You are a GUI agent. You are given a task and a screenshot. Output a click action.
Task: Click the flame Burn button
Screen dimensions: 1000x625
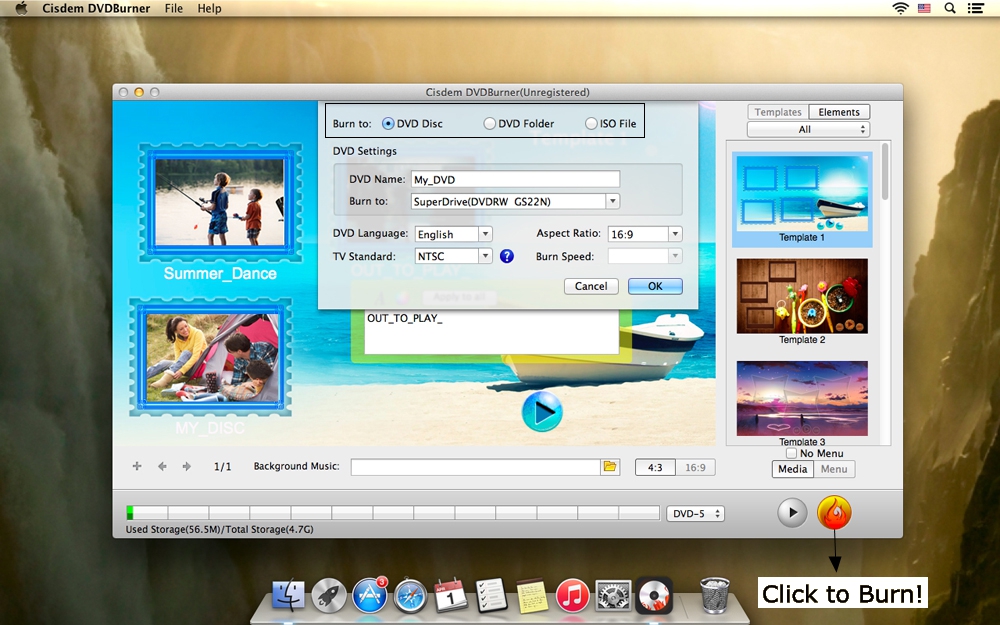click(x=834, y=513)
